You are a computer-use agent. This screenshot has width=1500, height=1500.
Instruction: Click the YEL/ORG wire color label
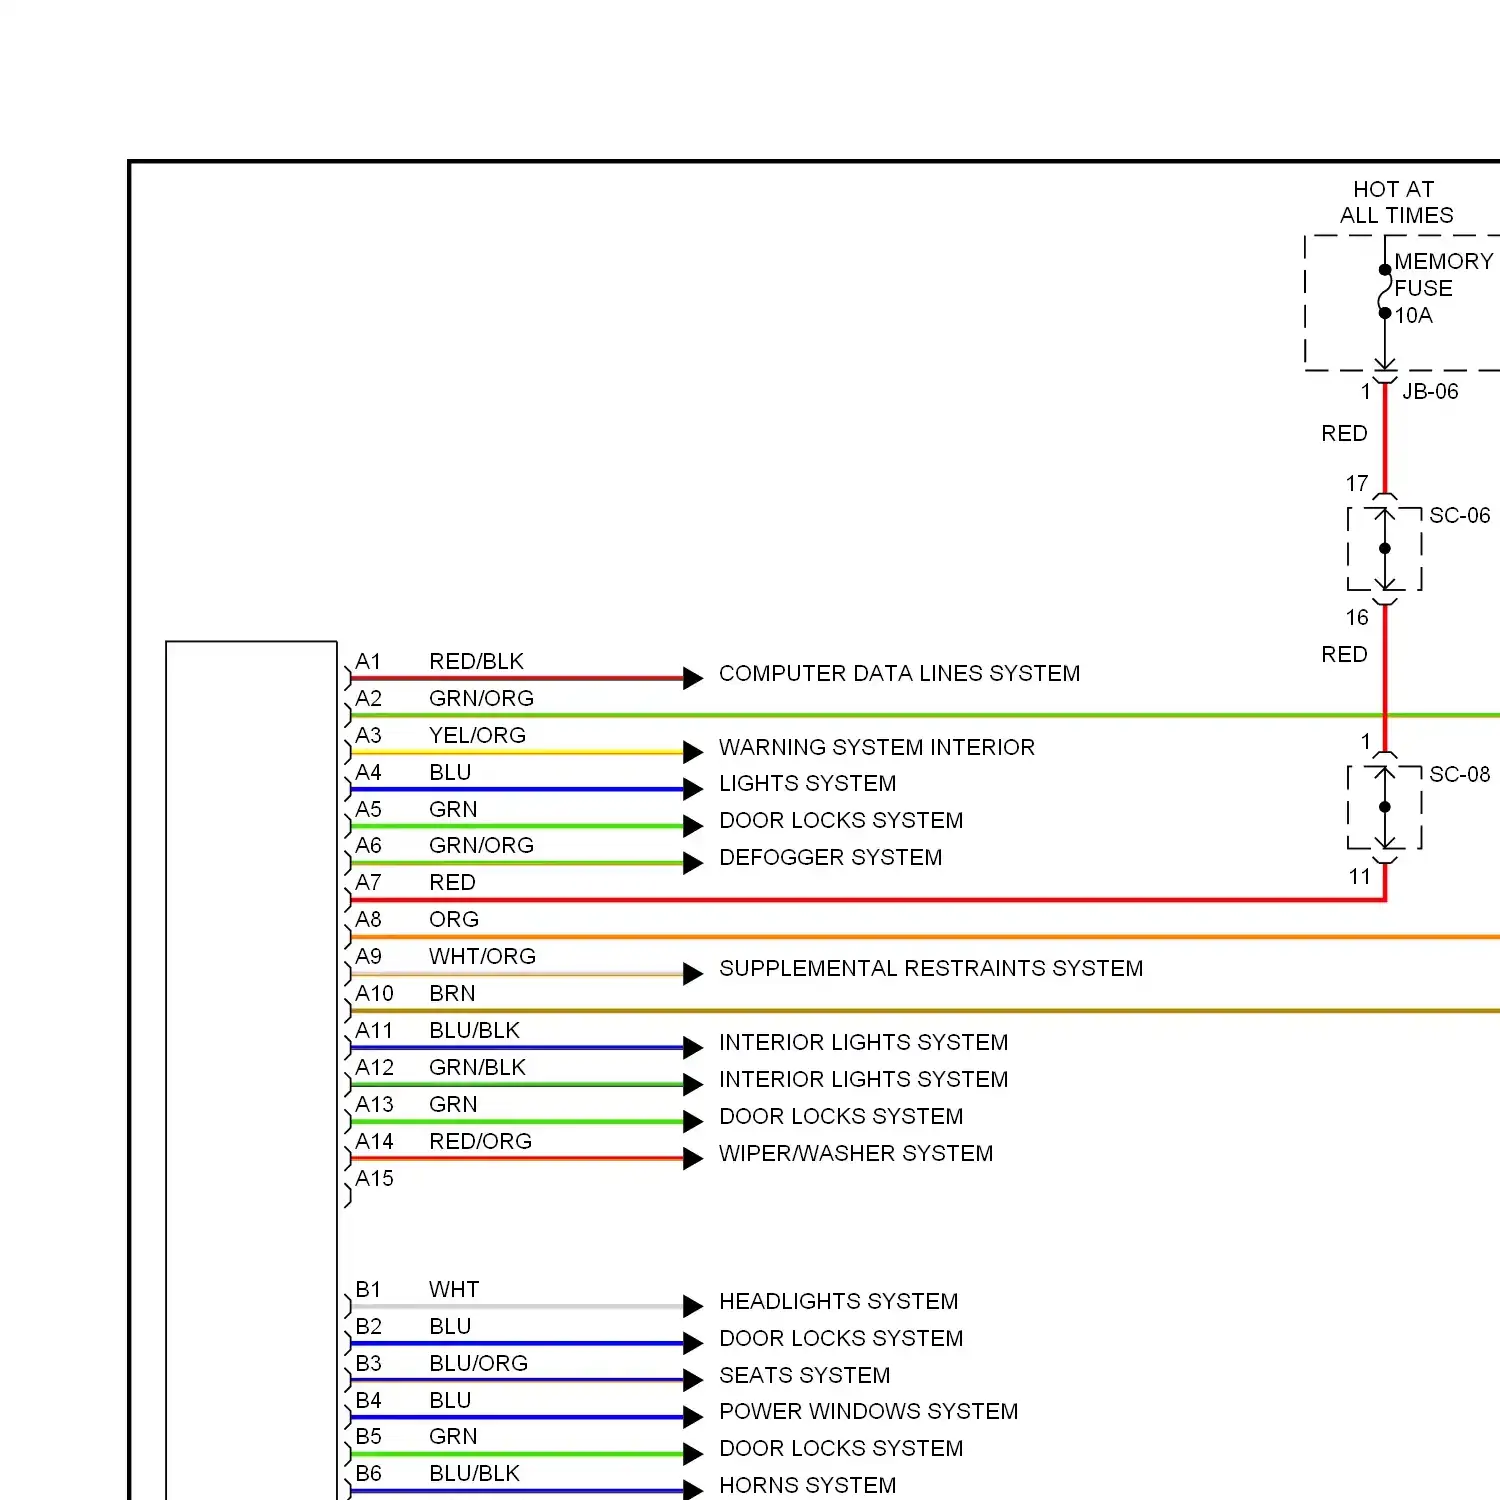477,735
